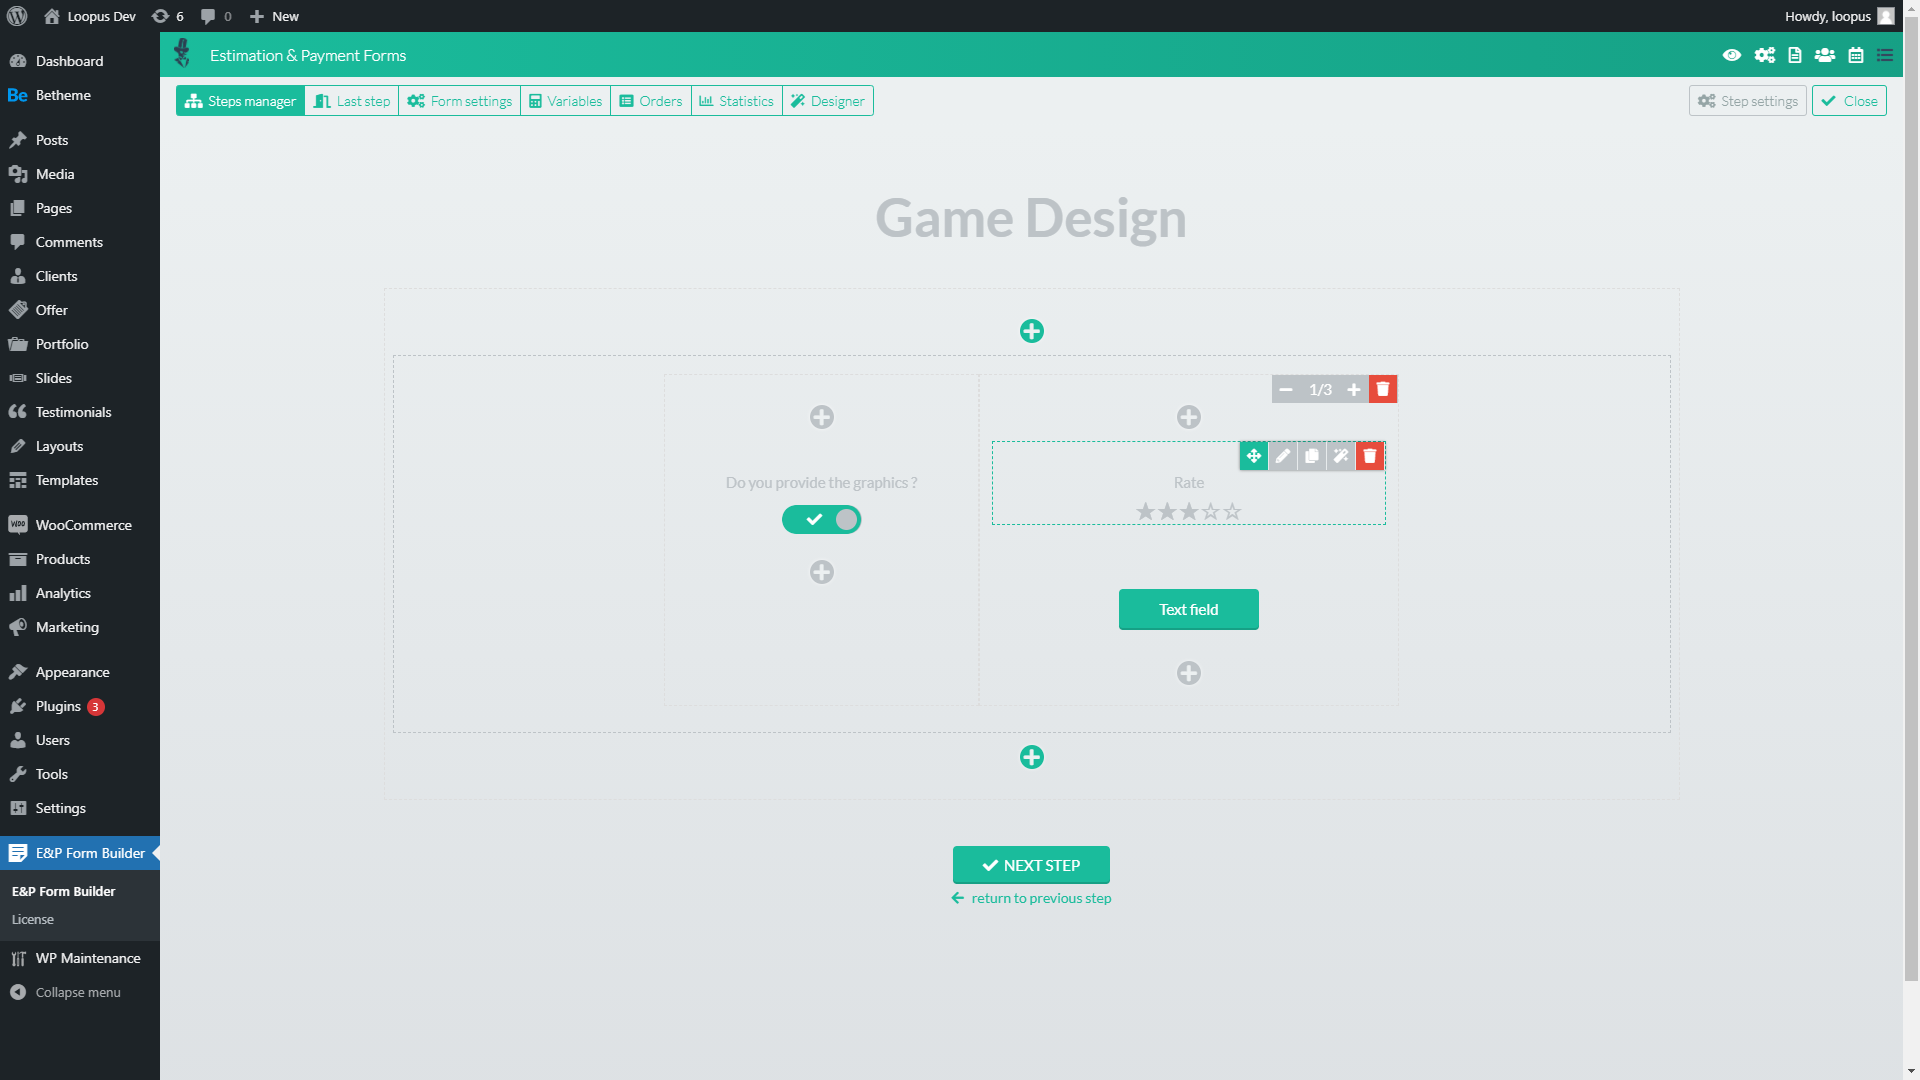The width and height of the screenshot is (1920, 1080).
Task: Edit the Rate item with pencil icon
Action: click(1283, 456)
